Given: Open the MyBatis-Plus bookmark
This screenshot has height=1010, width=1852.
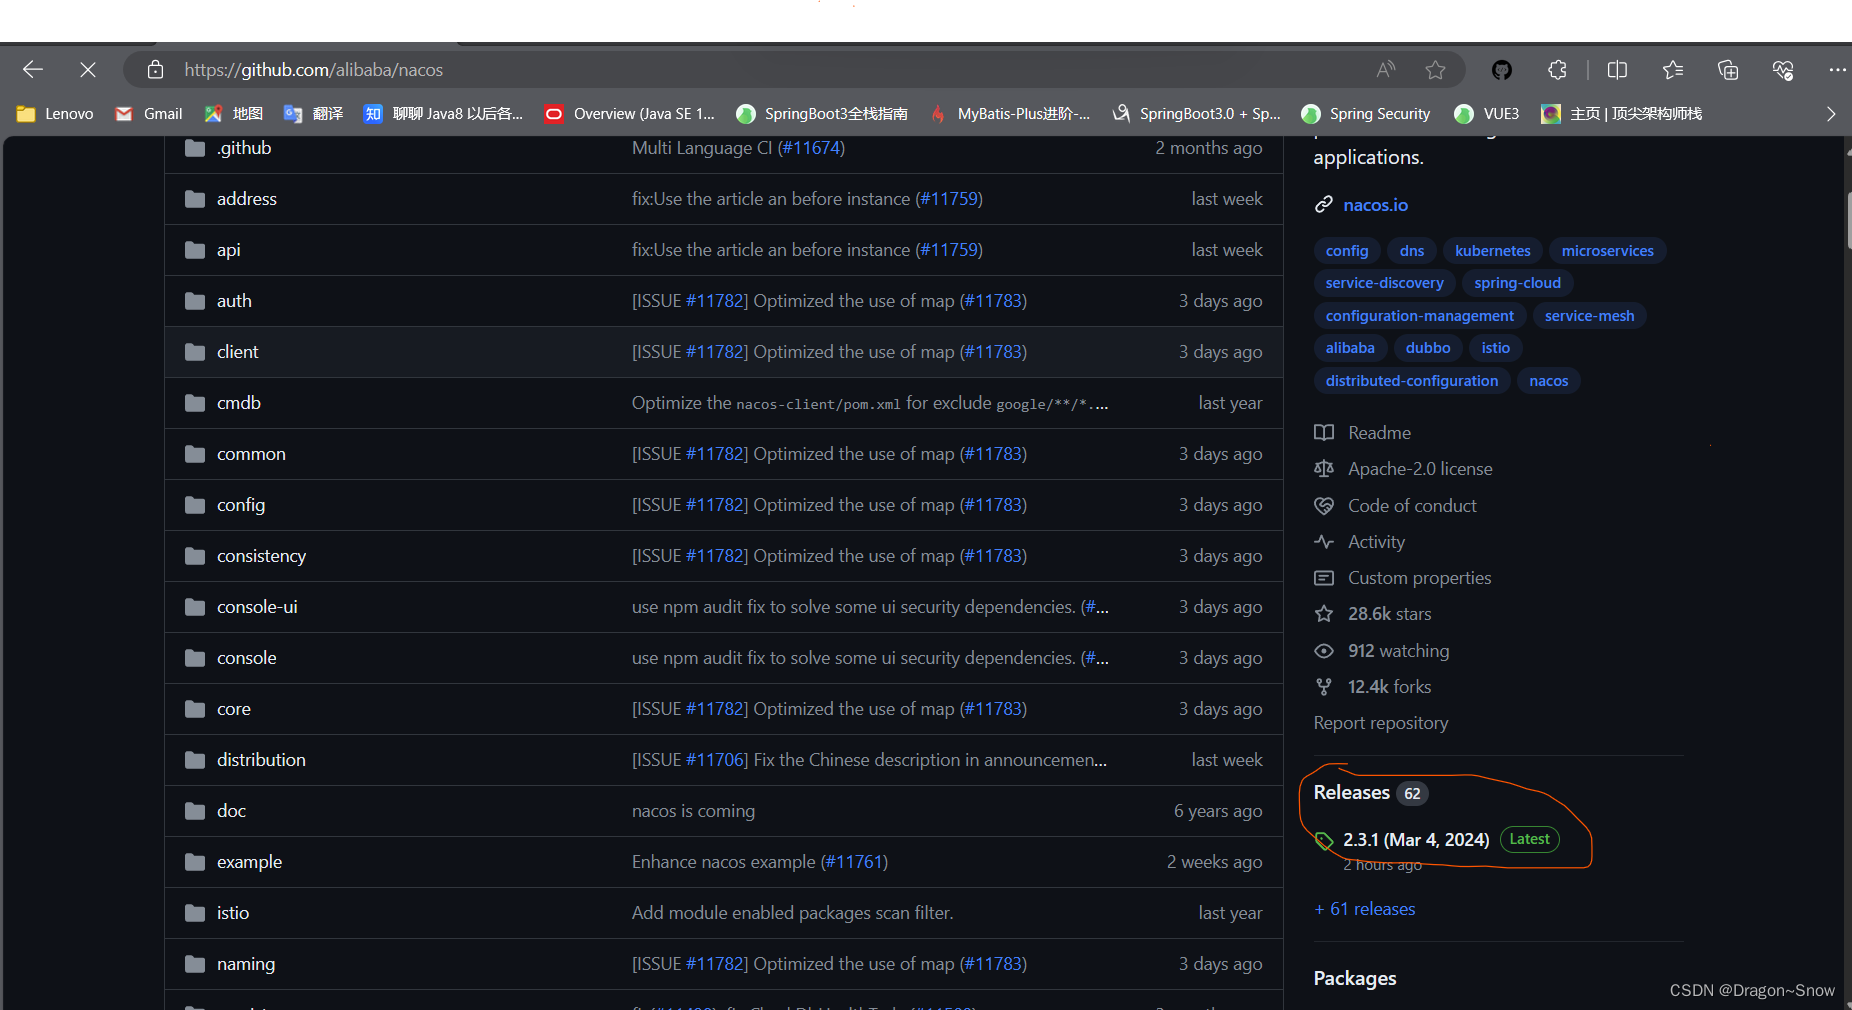Looking at the screenshot, I should point(1010,114).
